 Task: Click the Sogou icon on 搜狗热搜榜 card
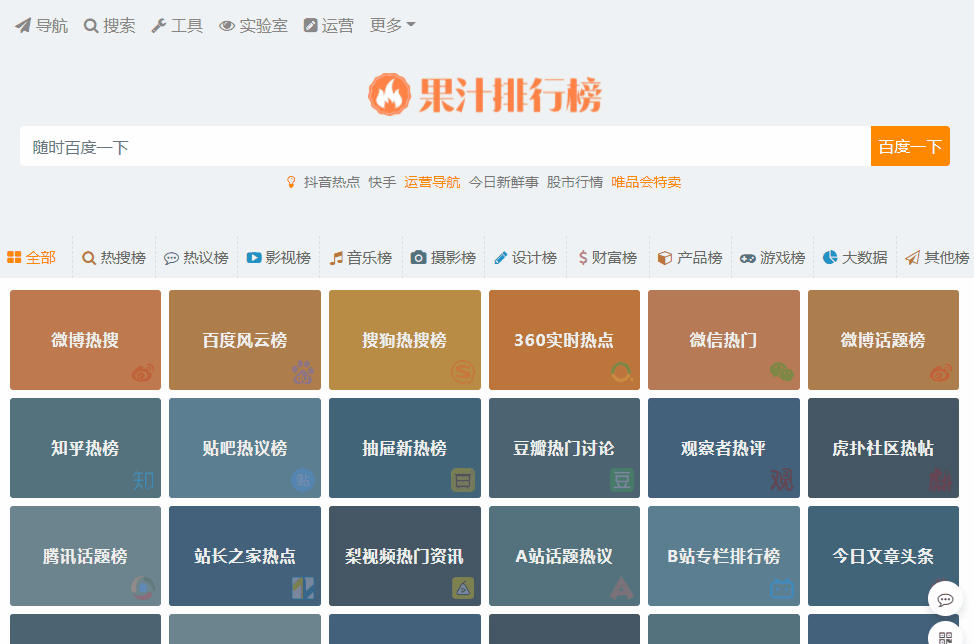pos(463,372)
